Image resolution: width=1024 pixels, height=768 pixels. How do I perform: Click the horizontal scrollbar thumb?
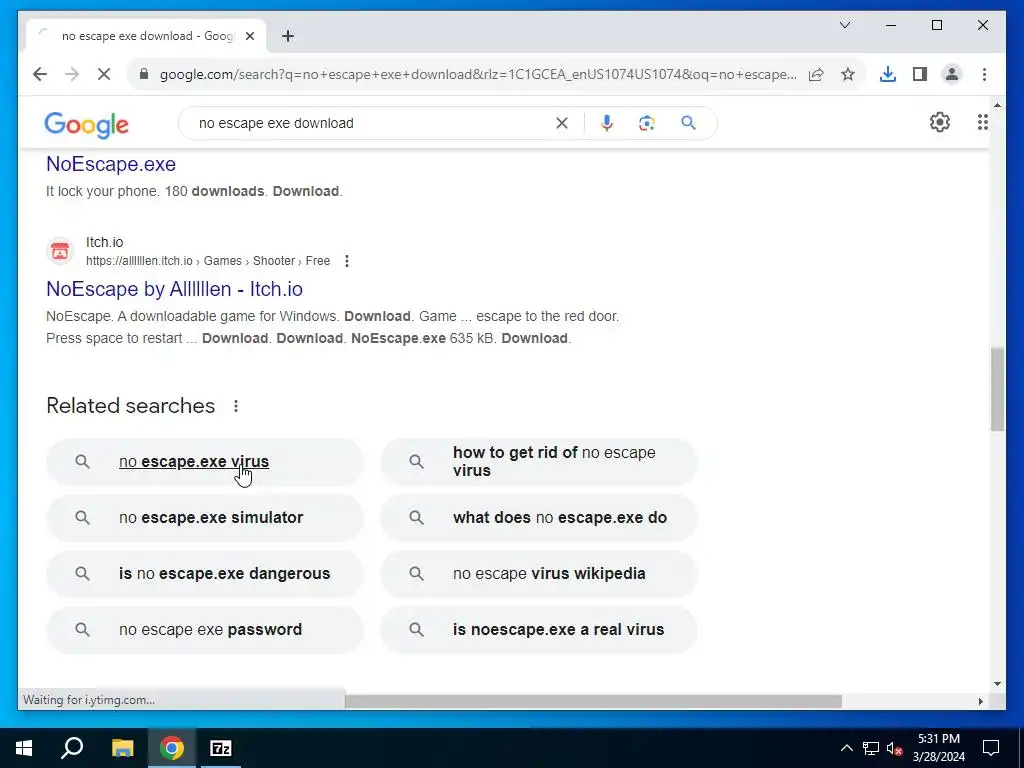pyautogui.click(x=593, y=701)
